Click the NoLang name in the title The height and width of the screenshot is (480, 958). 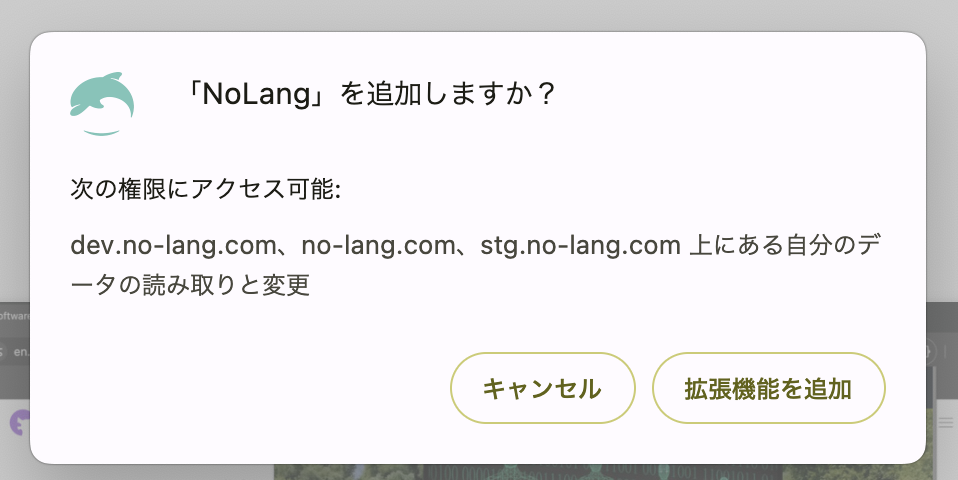[257, 95]
